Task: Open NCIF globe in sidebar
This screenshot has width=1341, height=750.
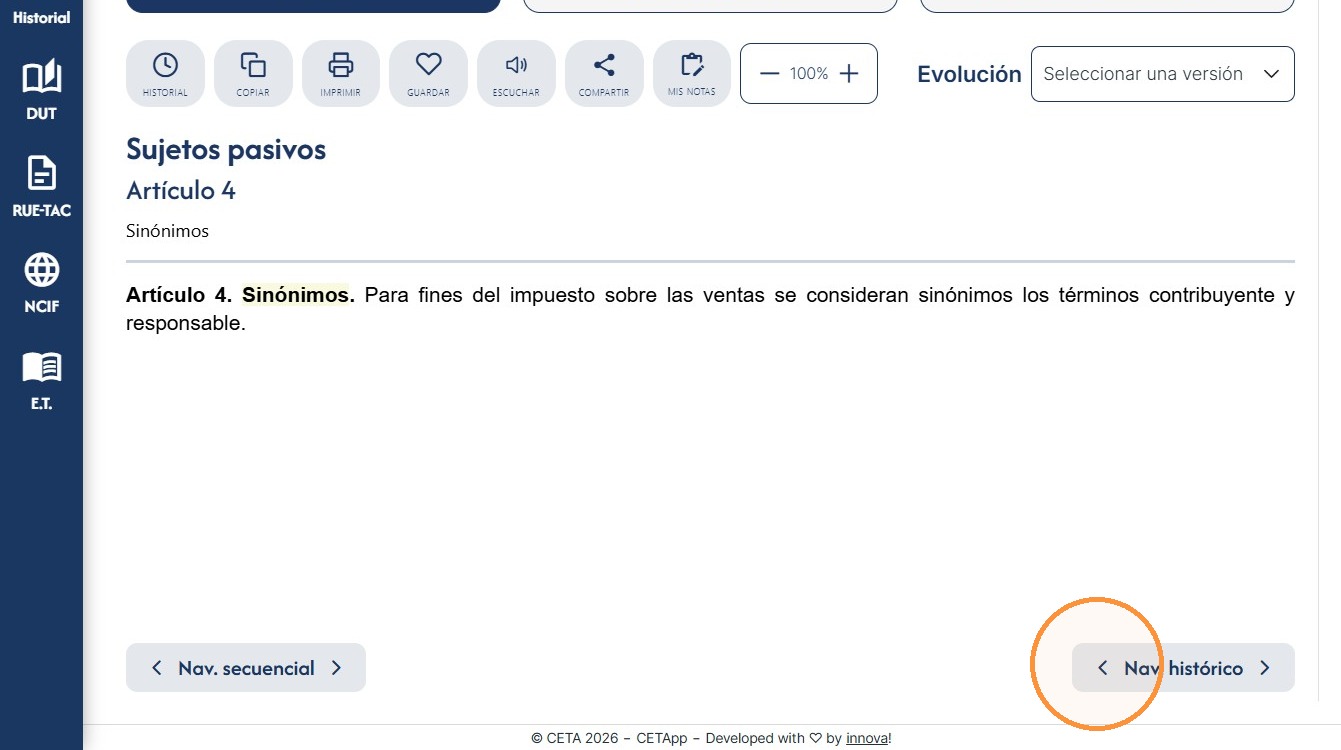Action: [x=41, y=283]
